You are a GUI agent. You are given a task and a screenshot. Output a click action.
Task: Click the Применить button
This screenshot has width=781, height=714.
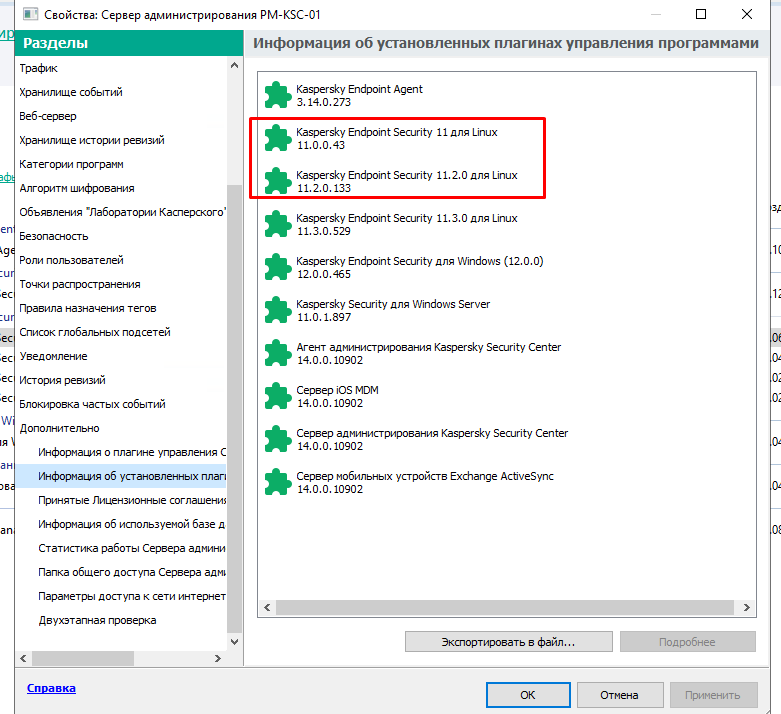point(713,695)
